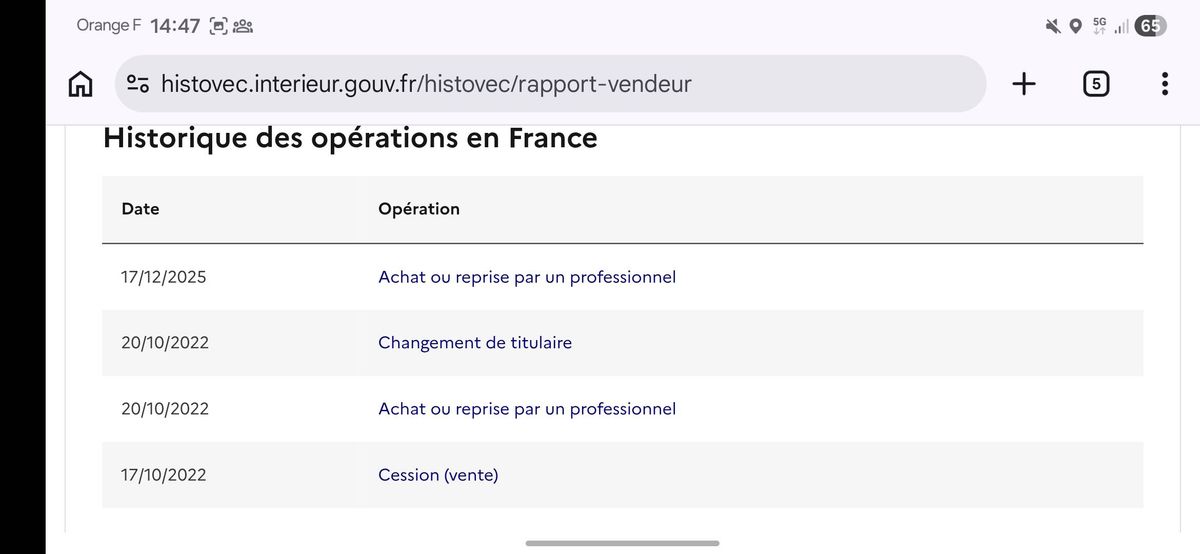Viewport: 1200px width, 554px height.
Task: Open the 20/10/2022 Achat ou reprise operation
Action: (x=527, y=409)
